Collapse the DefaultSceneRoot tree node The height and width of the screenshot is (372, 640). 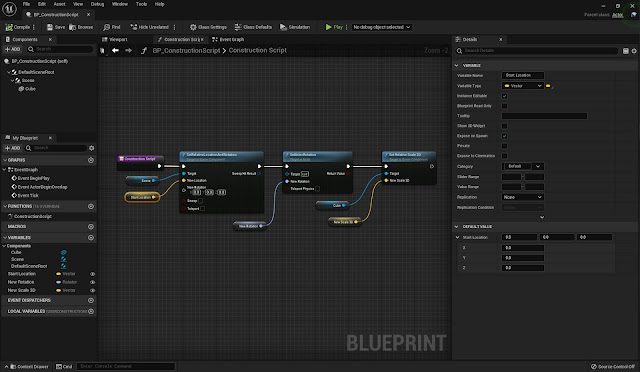[9, 72]
